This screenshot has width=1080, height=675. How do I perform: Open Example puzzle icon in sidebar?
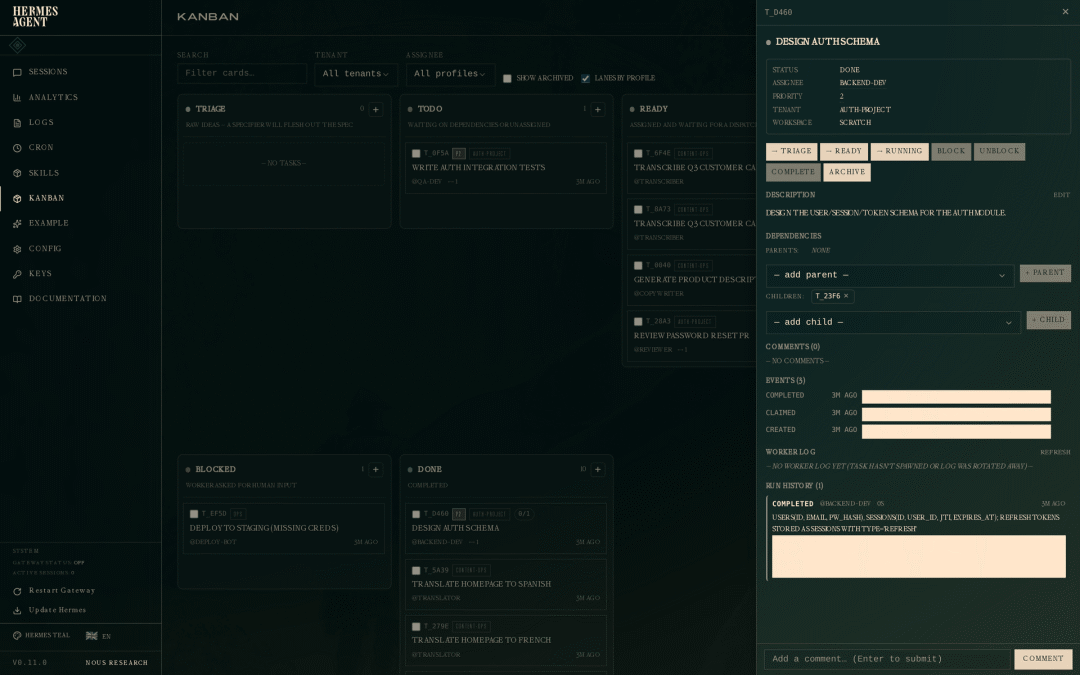[x=17, y=224]
